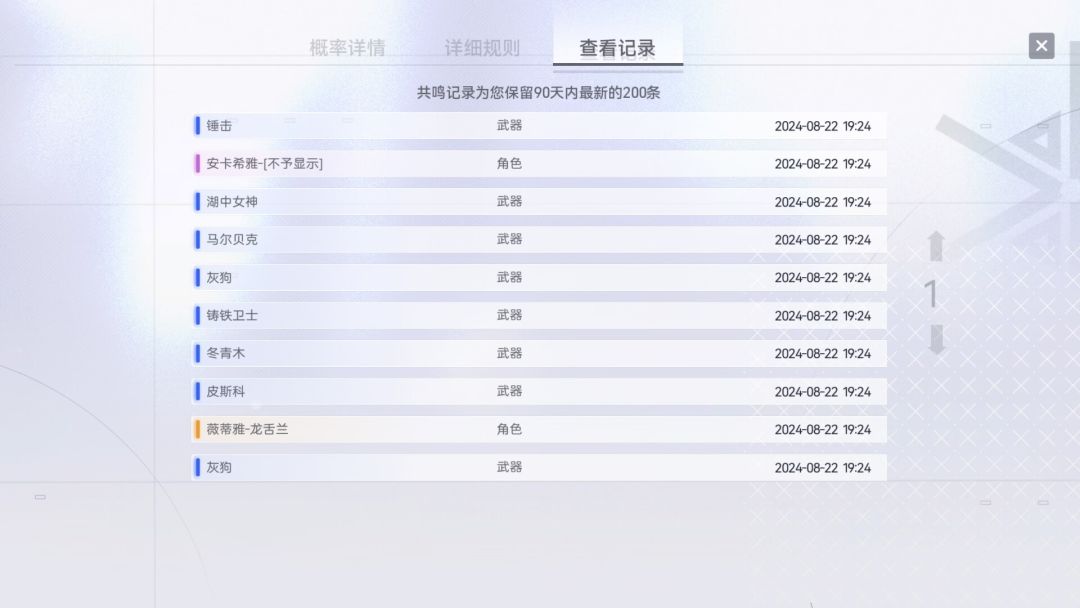
Task: Go to next page with down arrow
Action: click(x=935, y=339)
